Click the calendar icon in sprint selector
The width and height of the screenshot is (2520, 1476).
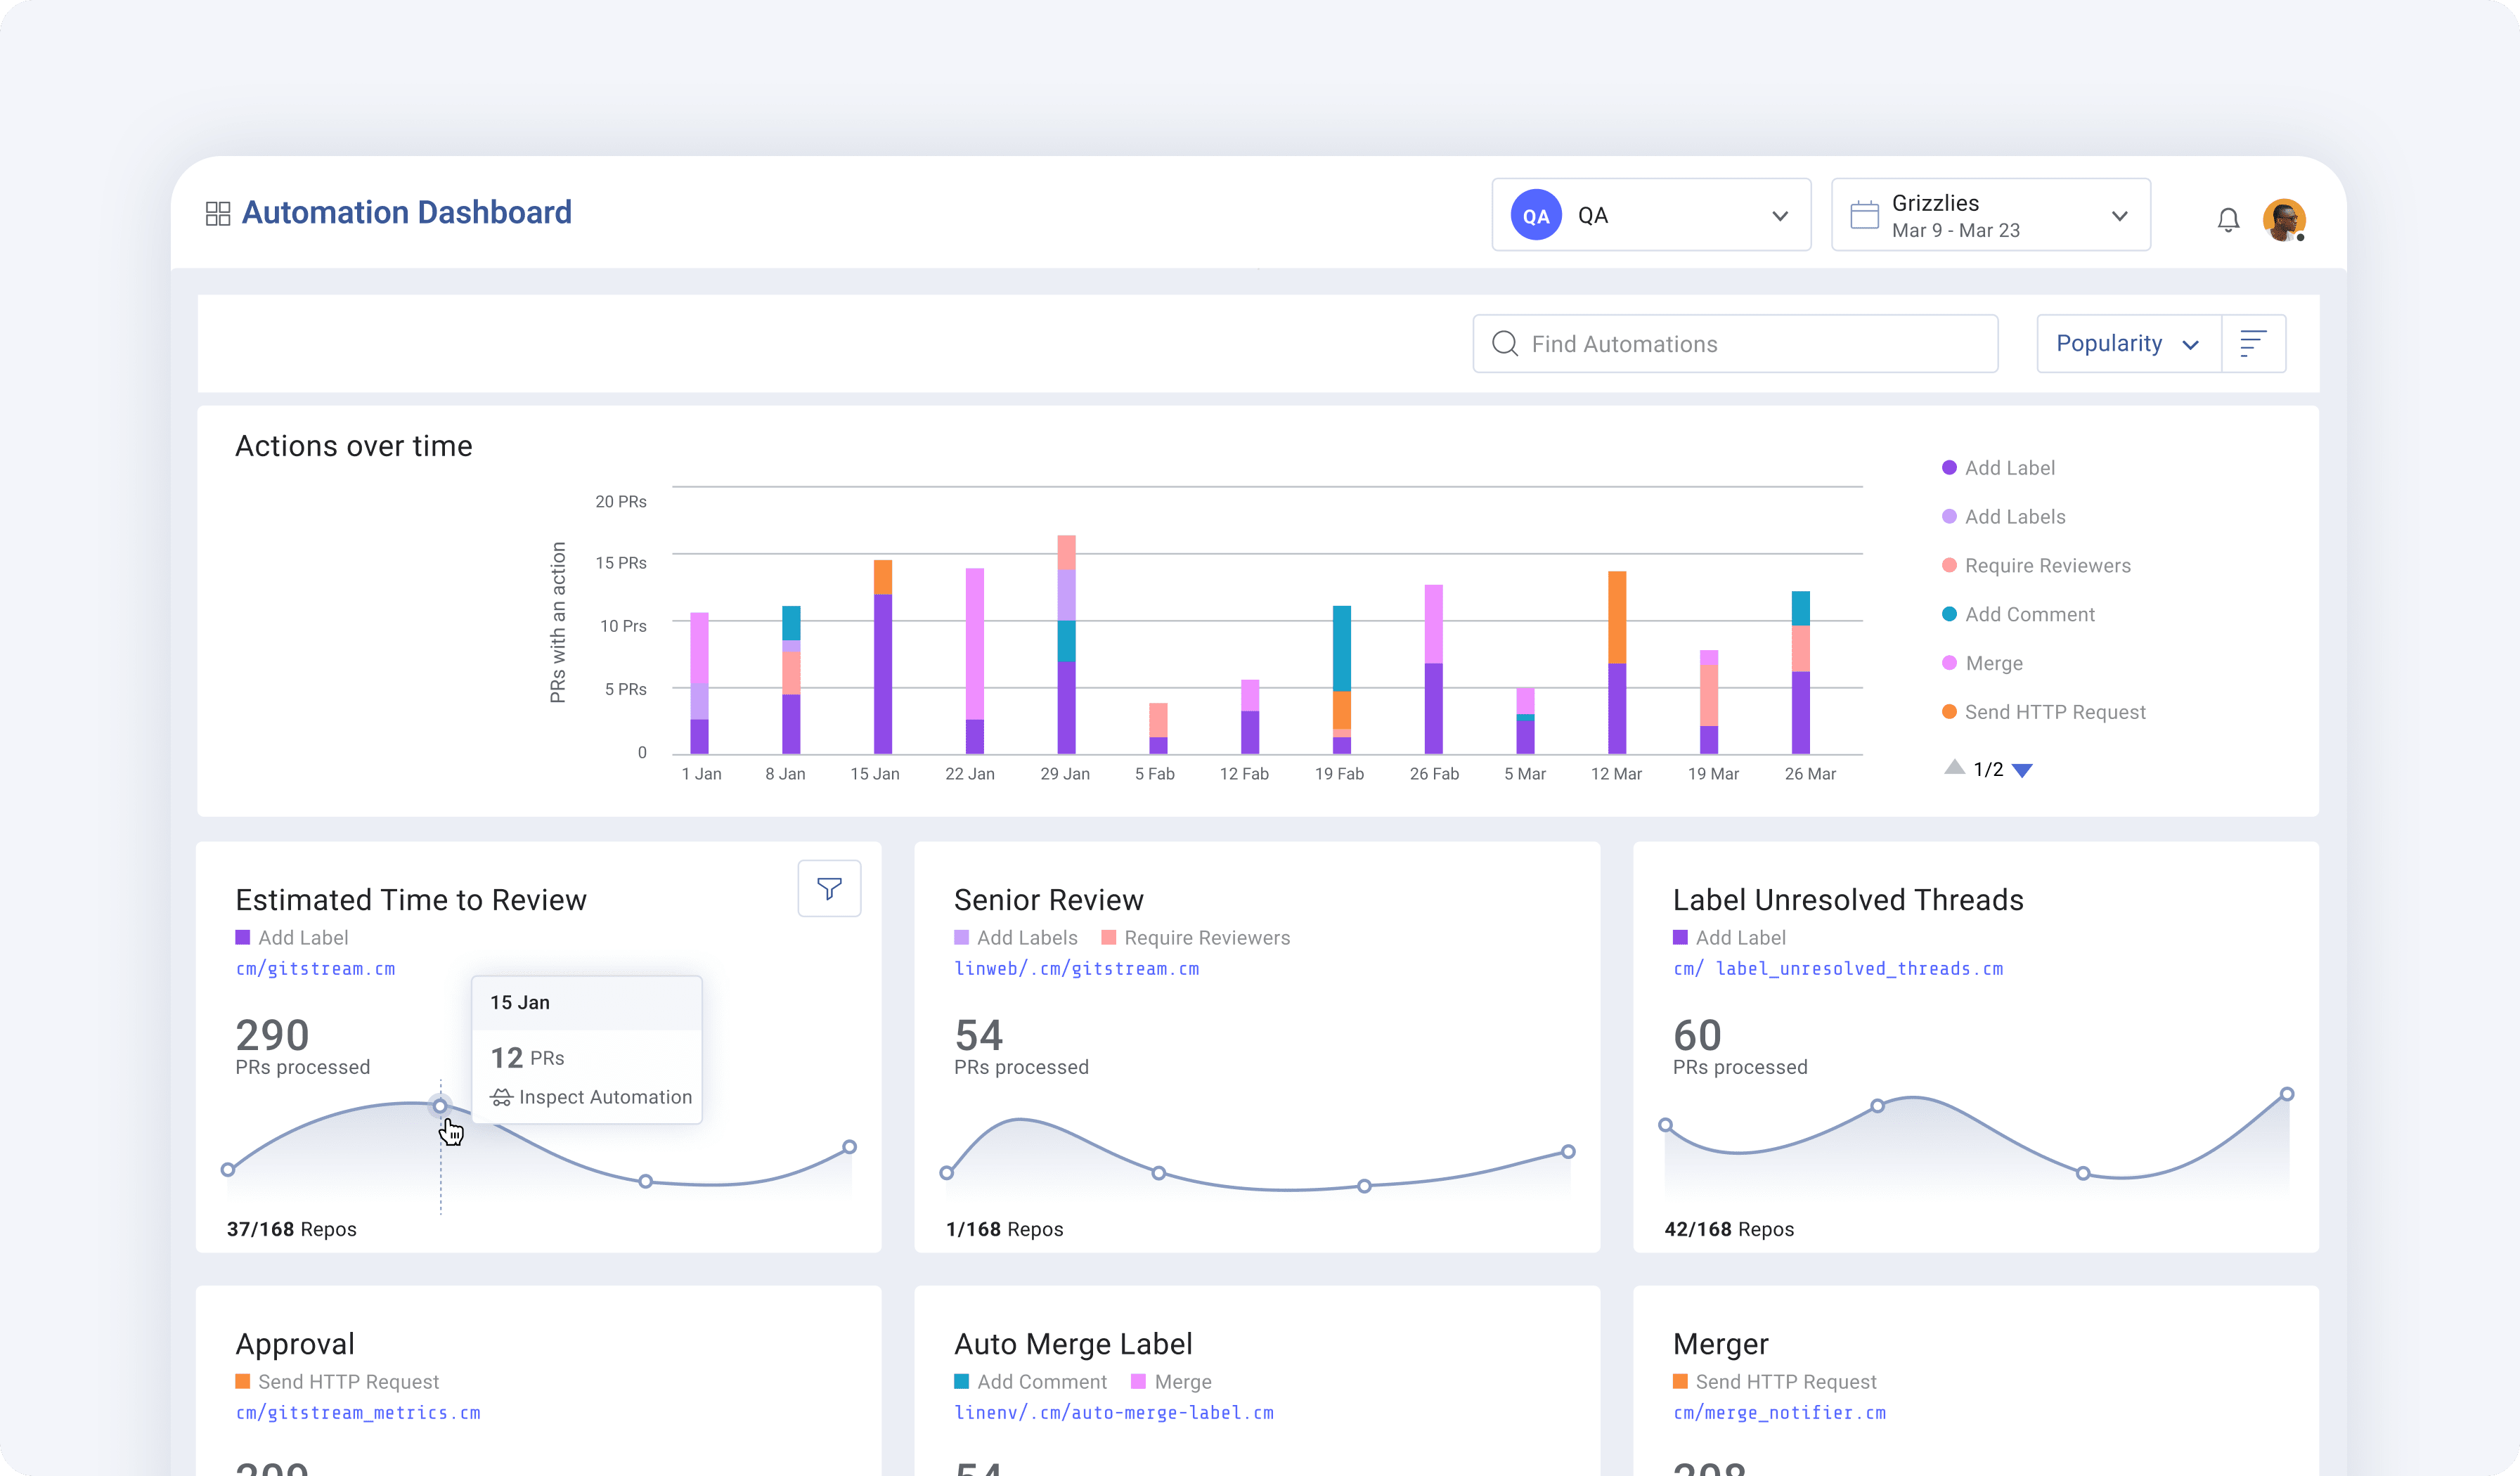[x=1865, y=215]
